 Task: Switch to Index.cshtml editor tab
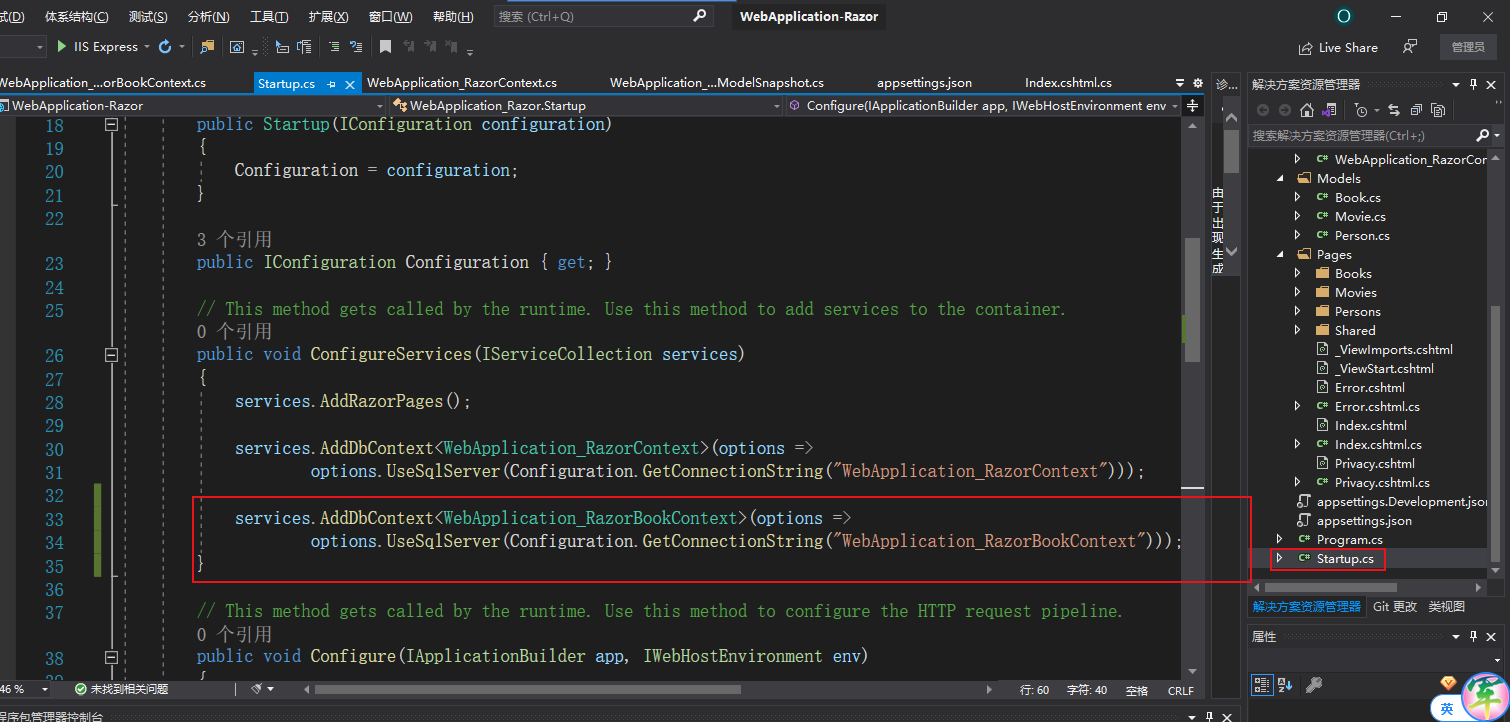[x=1068, y=83]
